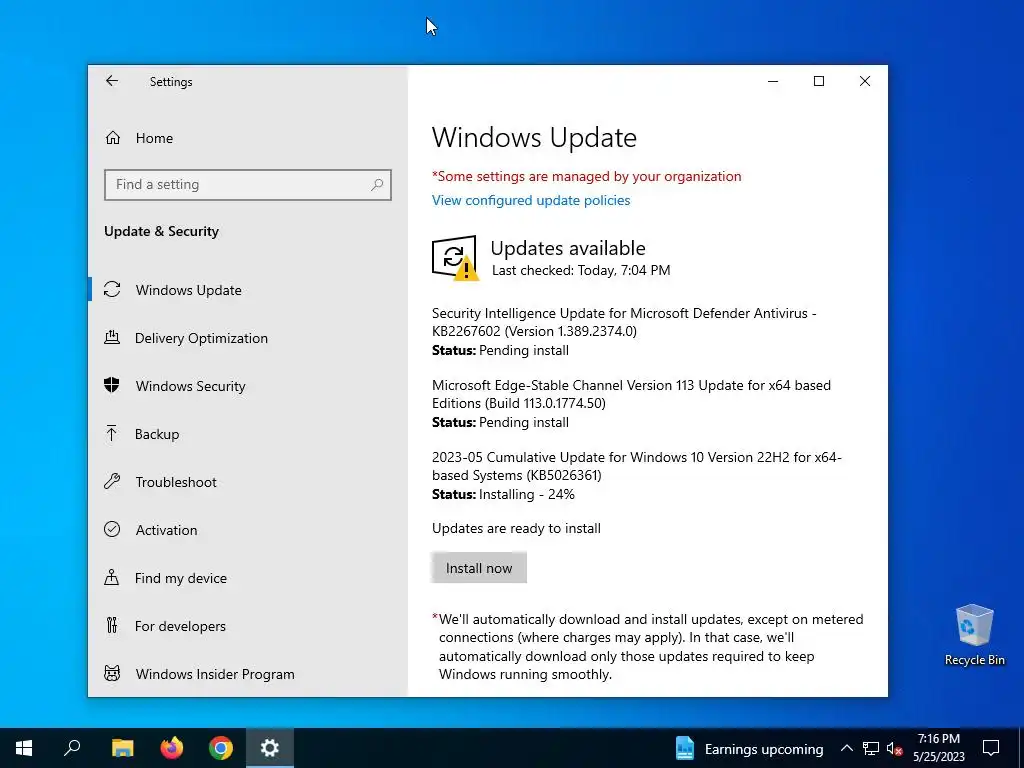1024x768 pixels.
Task: Open Find my device page
Action: pyautogui.click(x=180, y=578)
